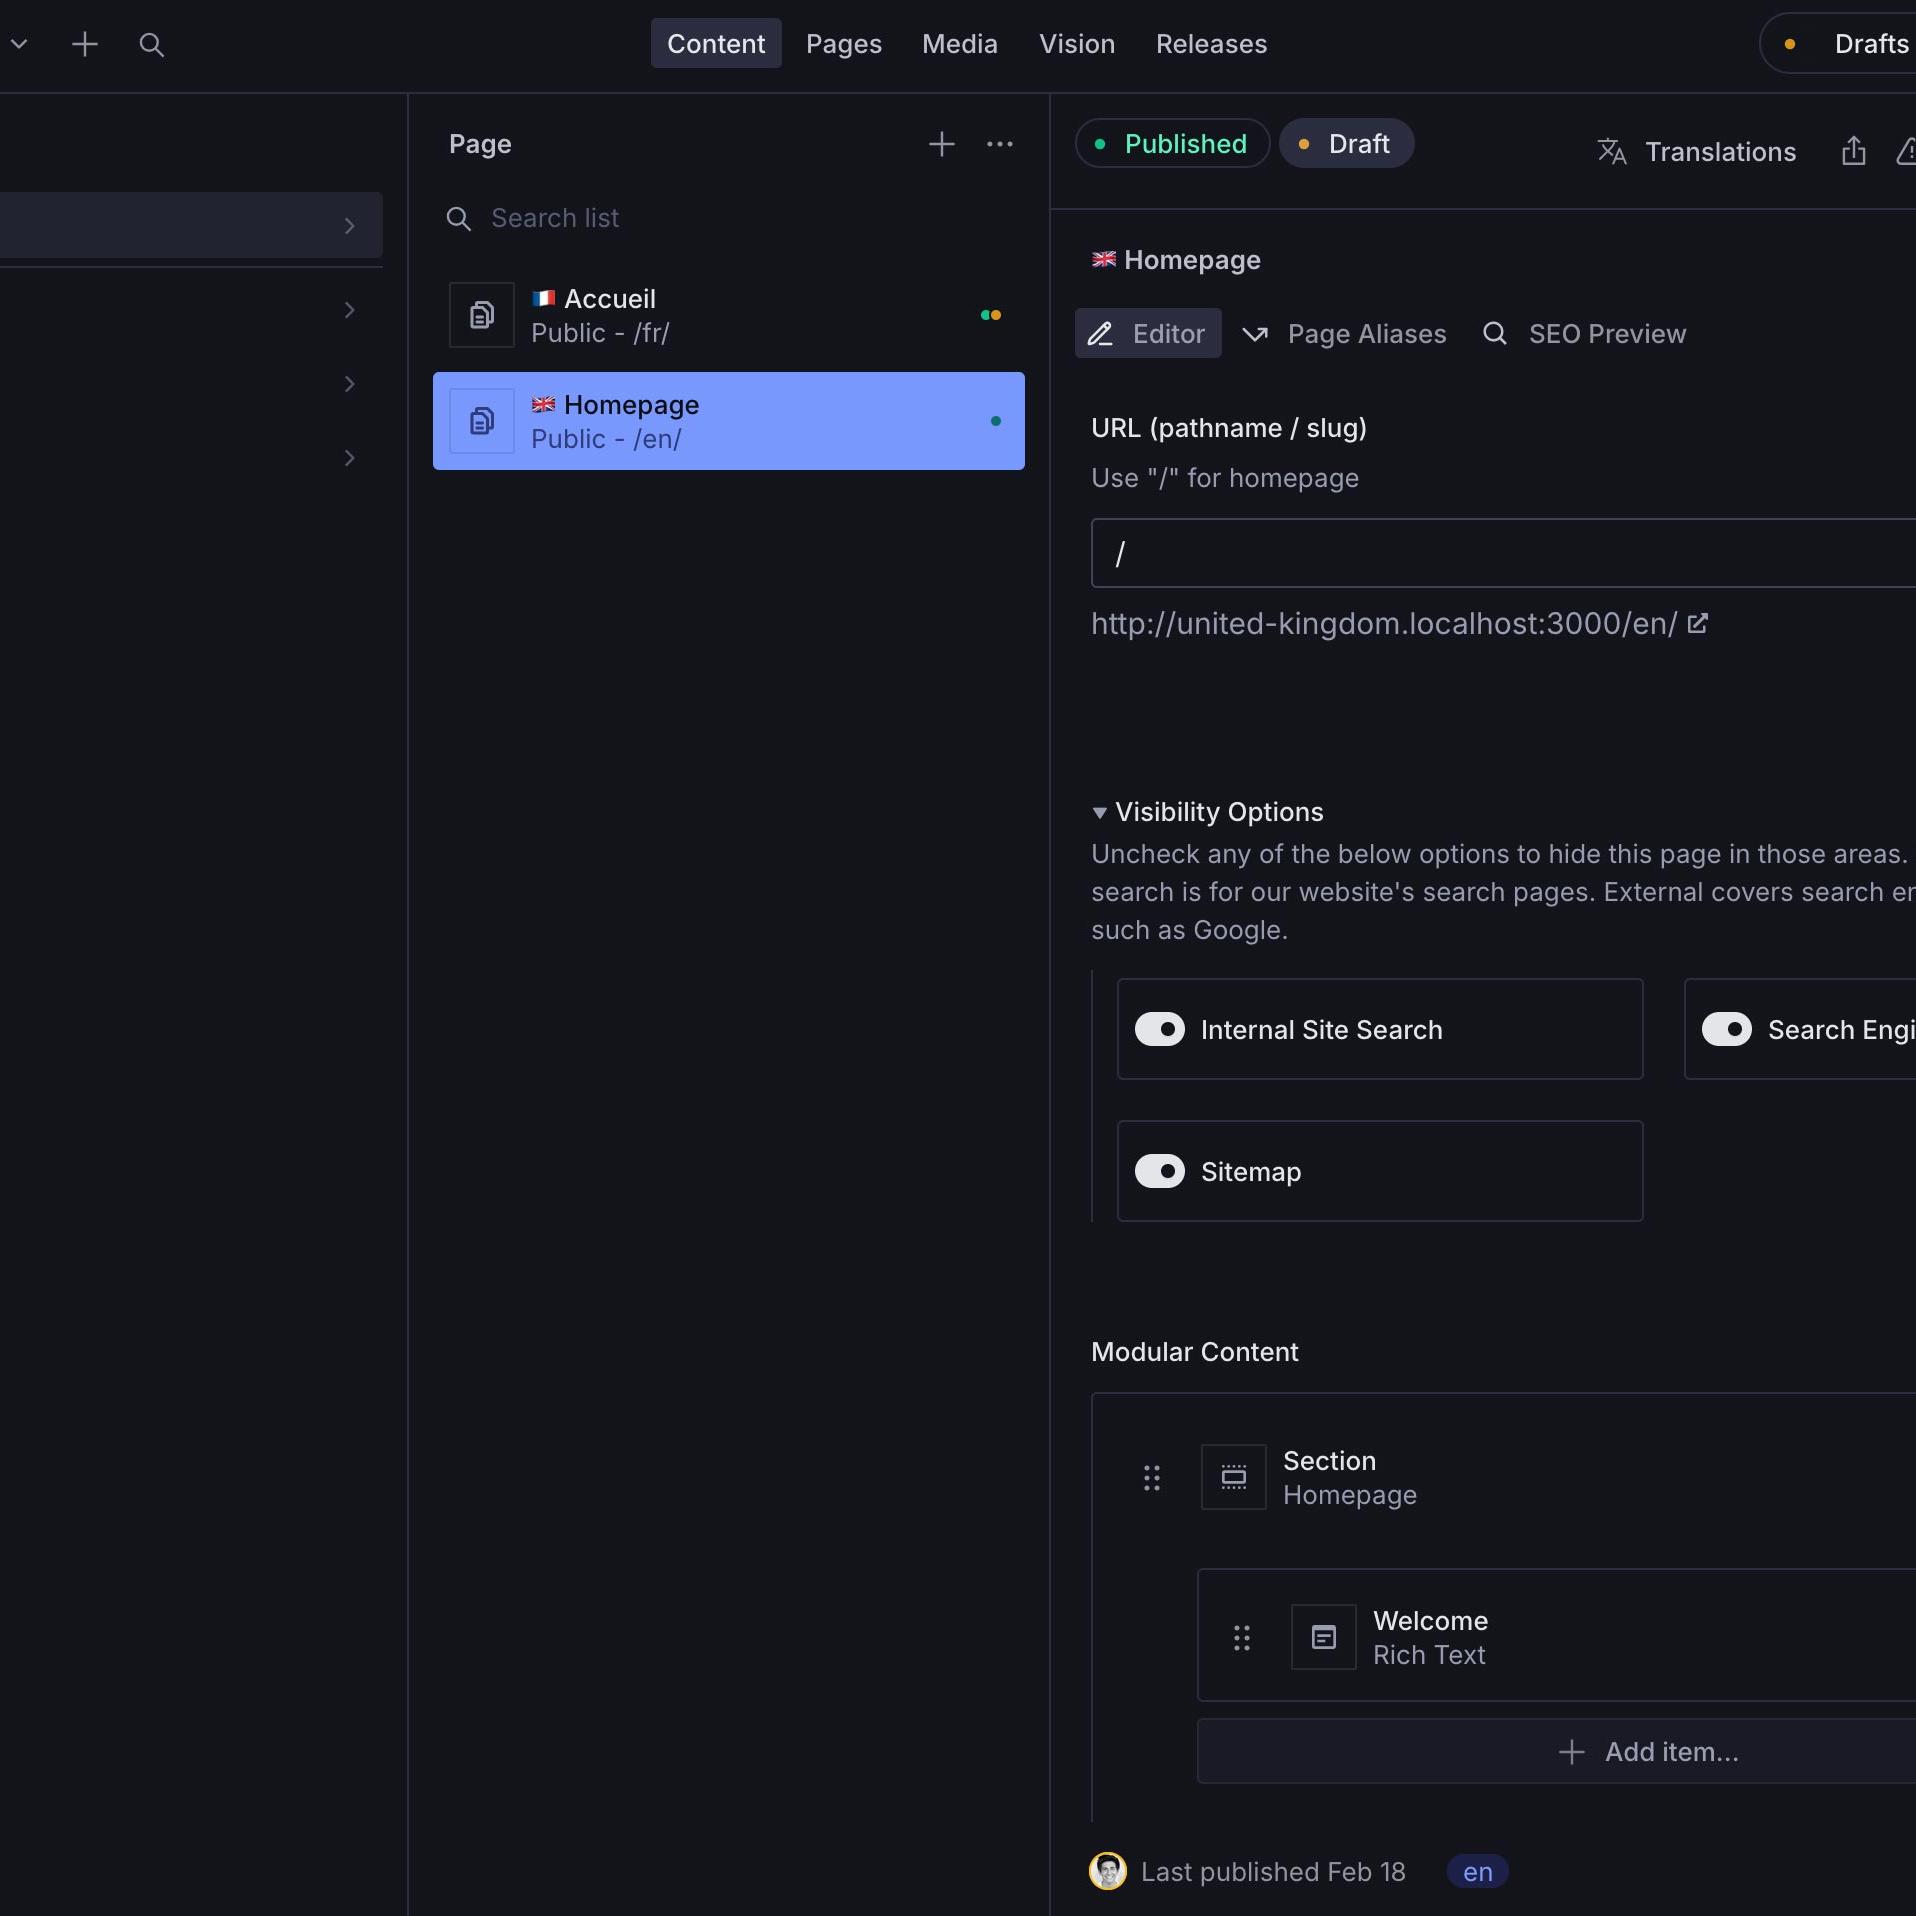Click the plus icon in top toolbar
This screenshot has height=1916, width=1916.
pos(85,44)
